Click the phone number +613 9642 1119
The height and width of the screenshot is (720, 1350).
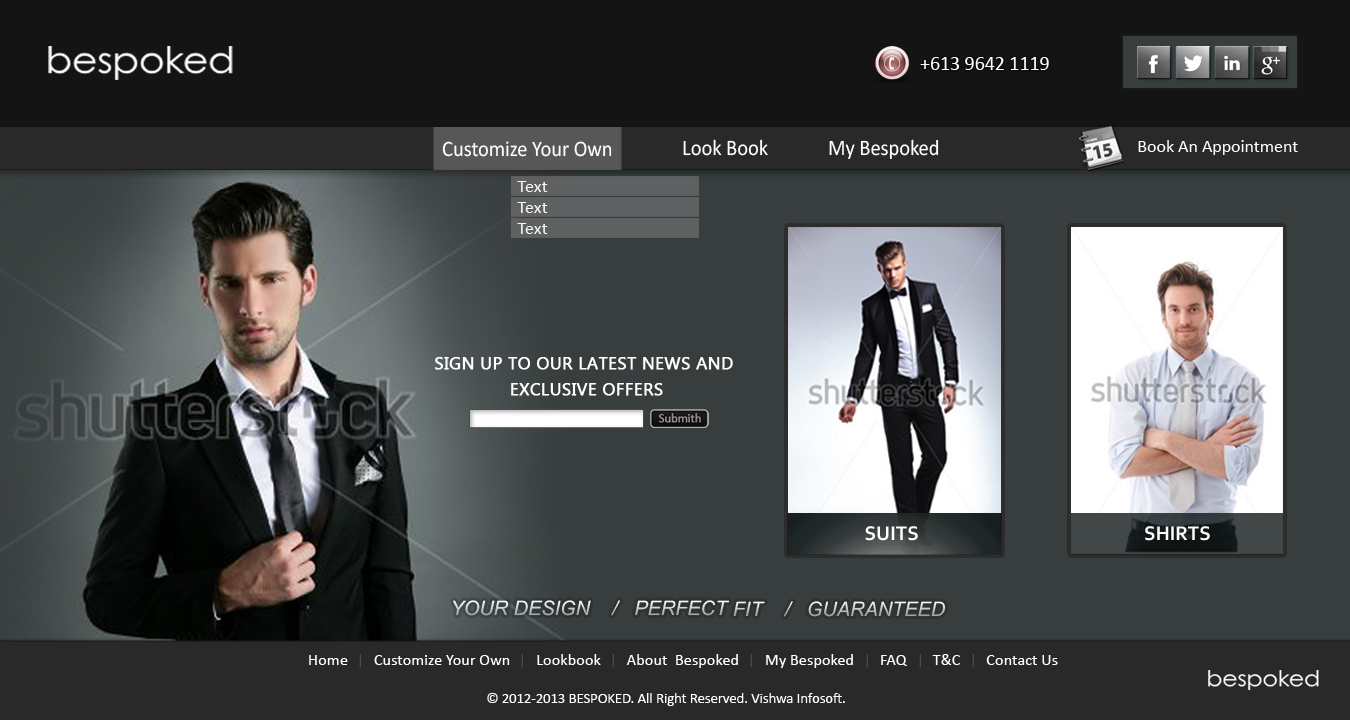pyautogui.click(x=984, y=63)
